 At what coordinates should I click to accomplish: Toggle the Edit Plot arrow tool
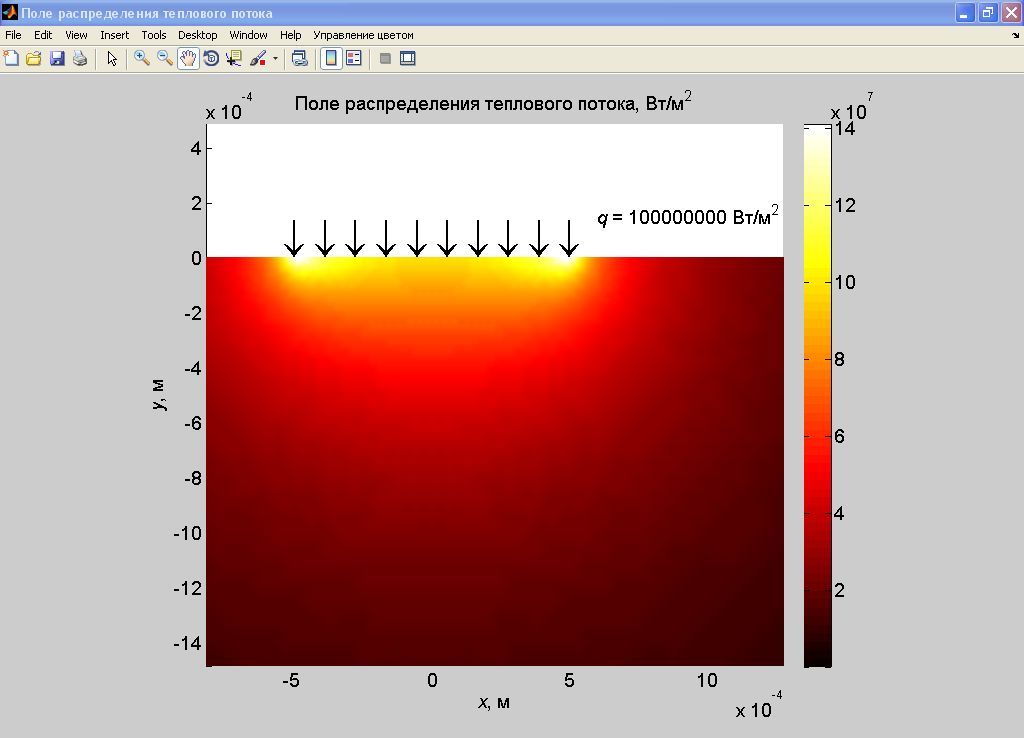tap(112, 59)
